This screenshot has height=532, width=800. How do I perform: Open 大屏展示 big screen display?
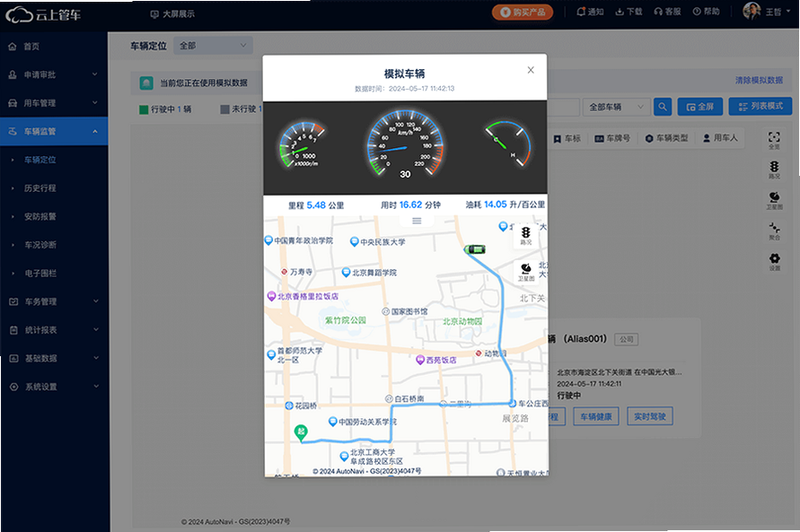coord(172,14)
